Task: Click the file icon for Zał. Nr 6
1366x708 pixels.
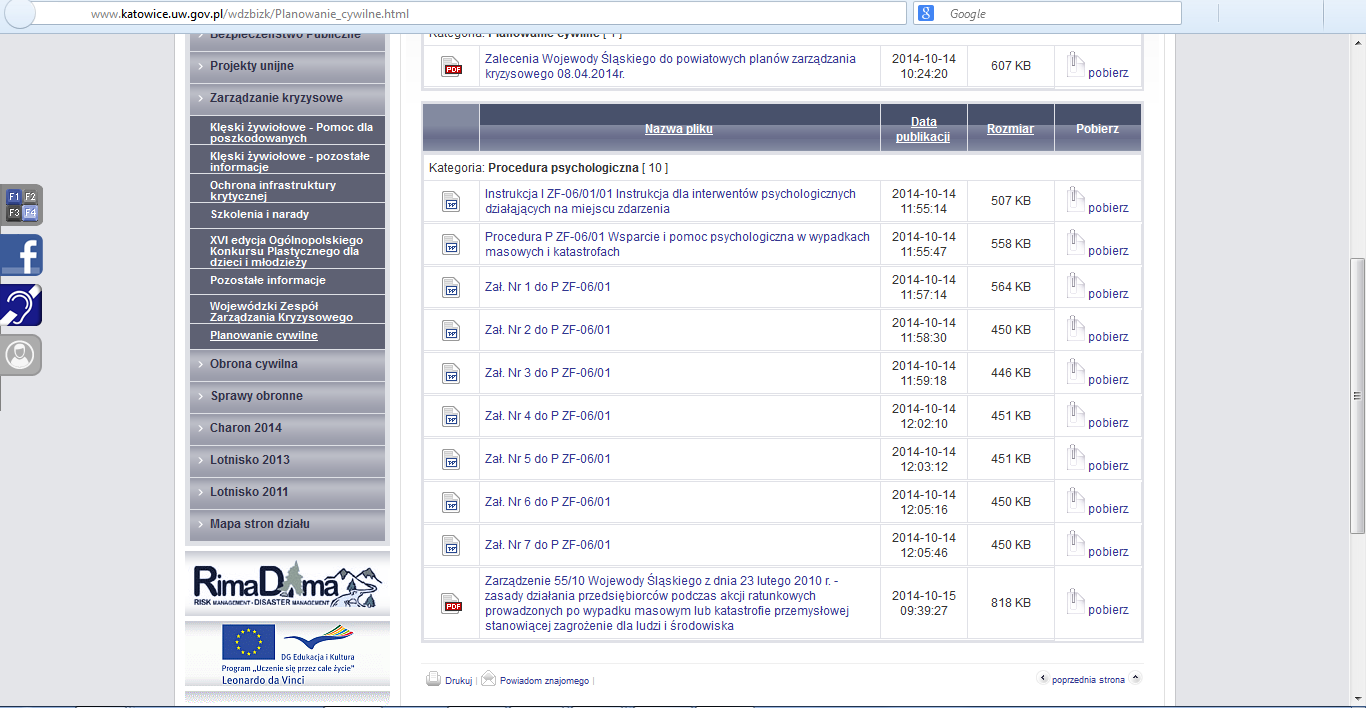Action: (452, 503)
